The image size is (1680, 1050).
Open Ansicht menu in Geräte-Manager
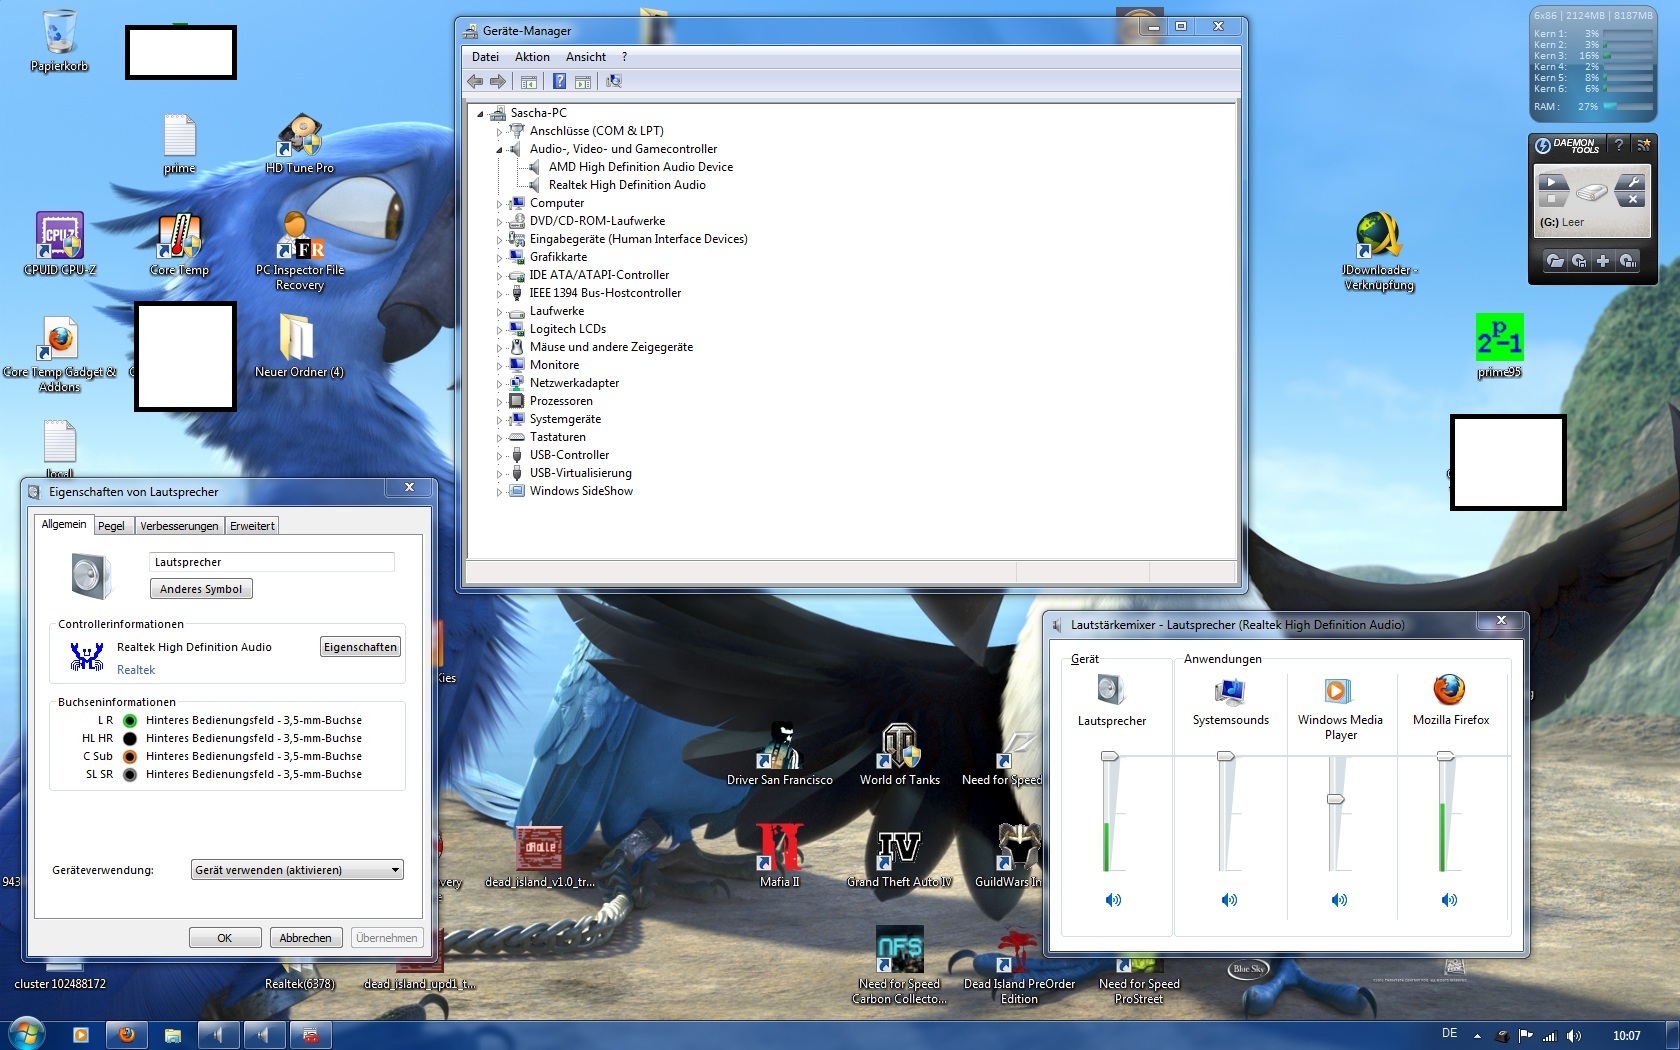tap(586, 57)
